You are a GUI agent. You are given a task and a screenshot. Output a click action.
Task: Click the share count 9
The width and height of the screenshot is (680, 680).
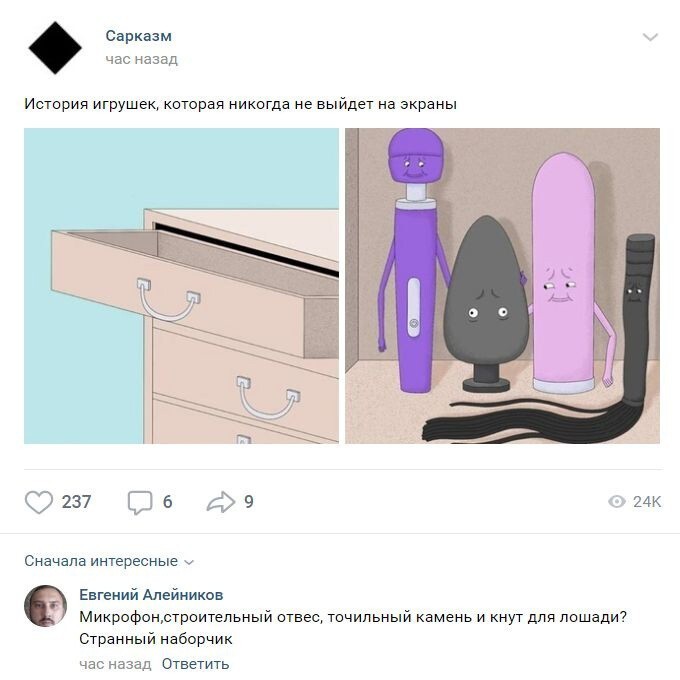point(248,502)
